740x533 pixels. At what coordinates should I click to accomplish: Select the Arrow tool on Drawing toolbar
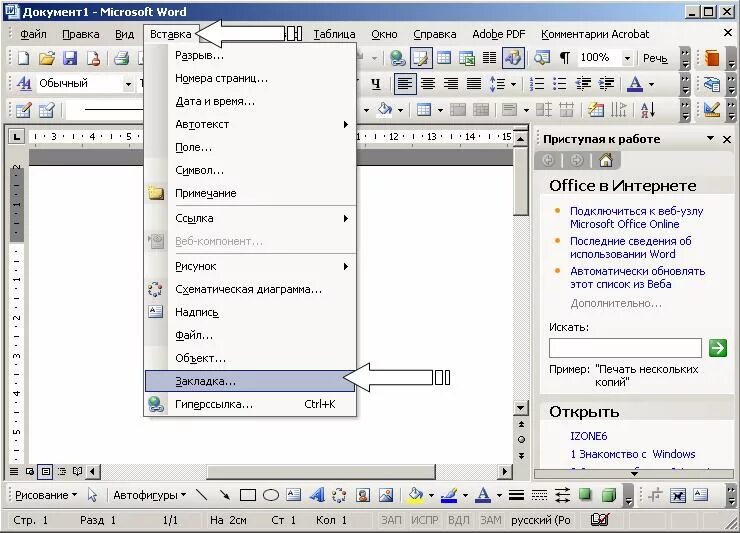coord(225,495)
